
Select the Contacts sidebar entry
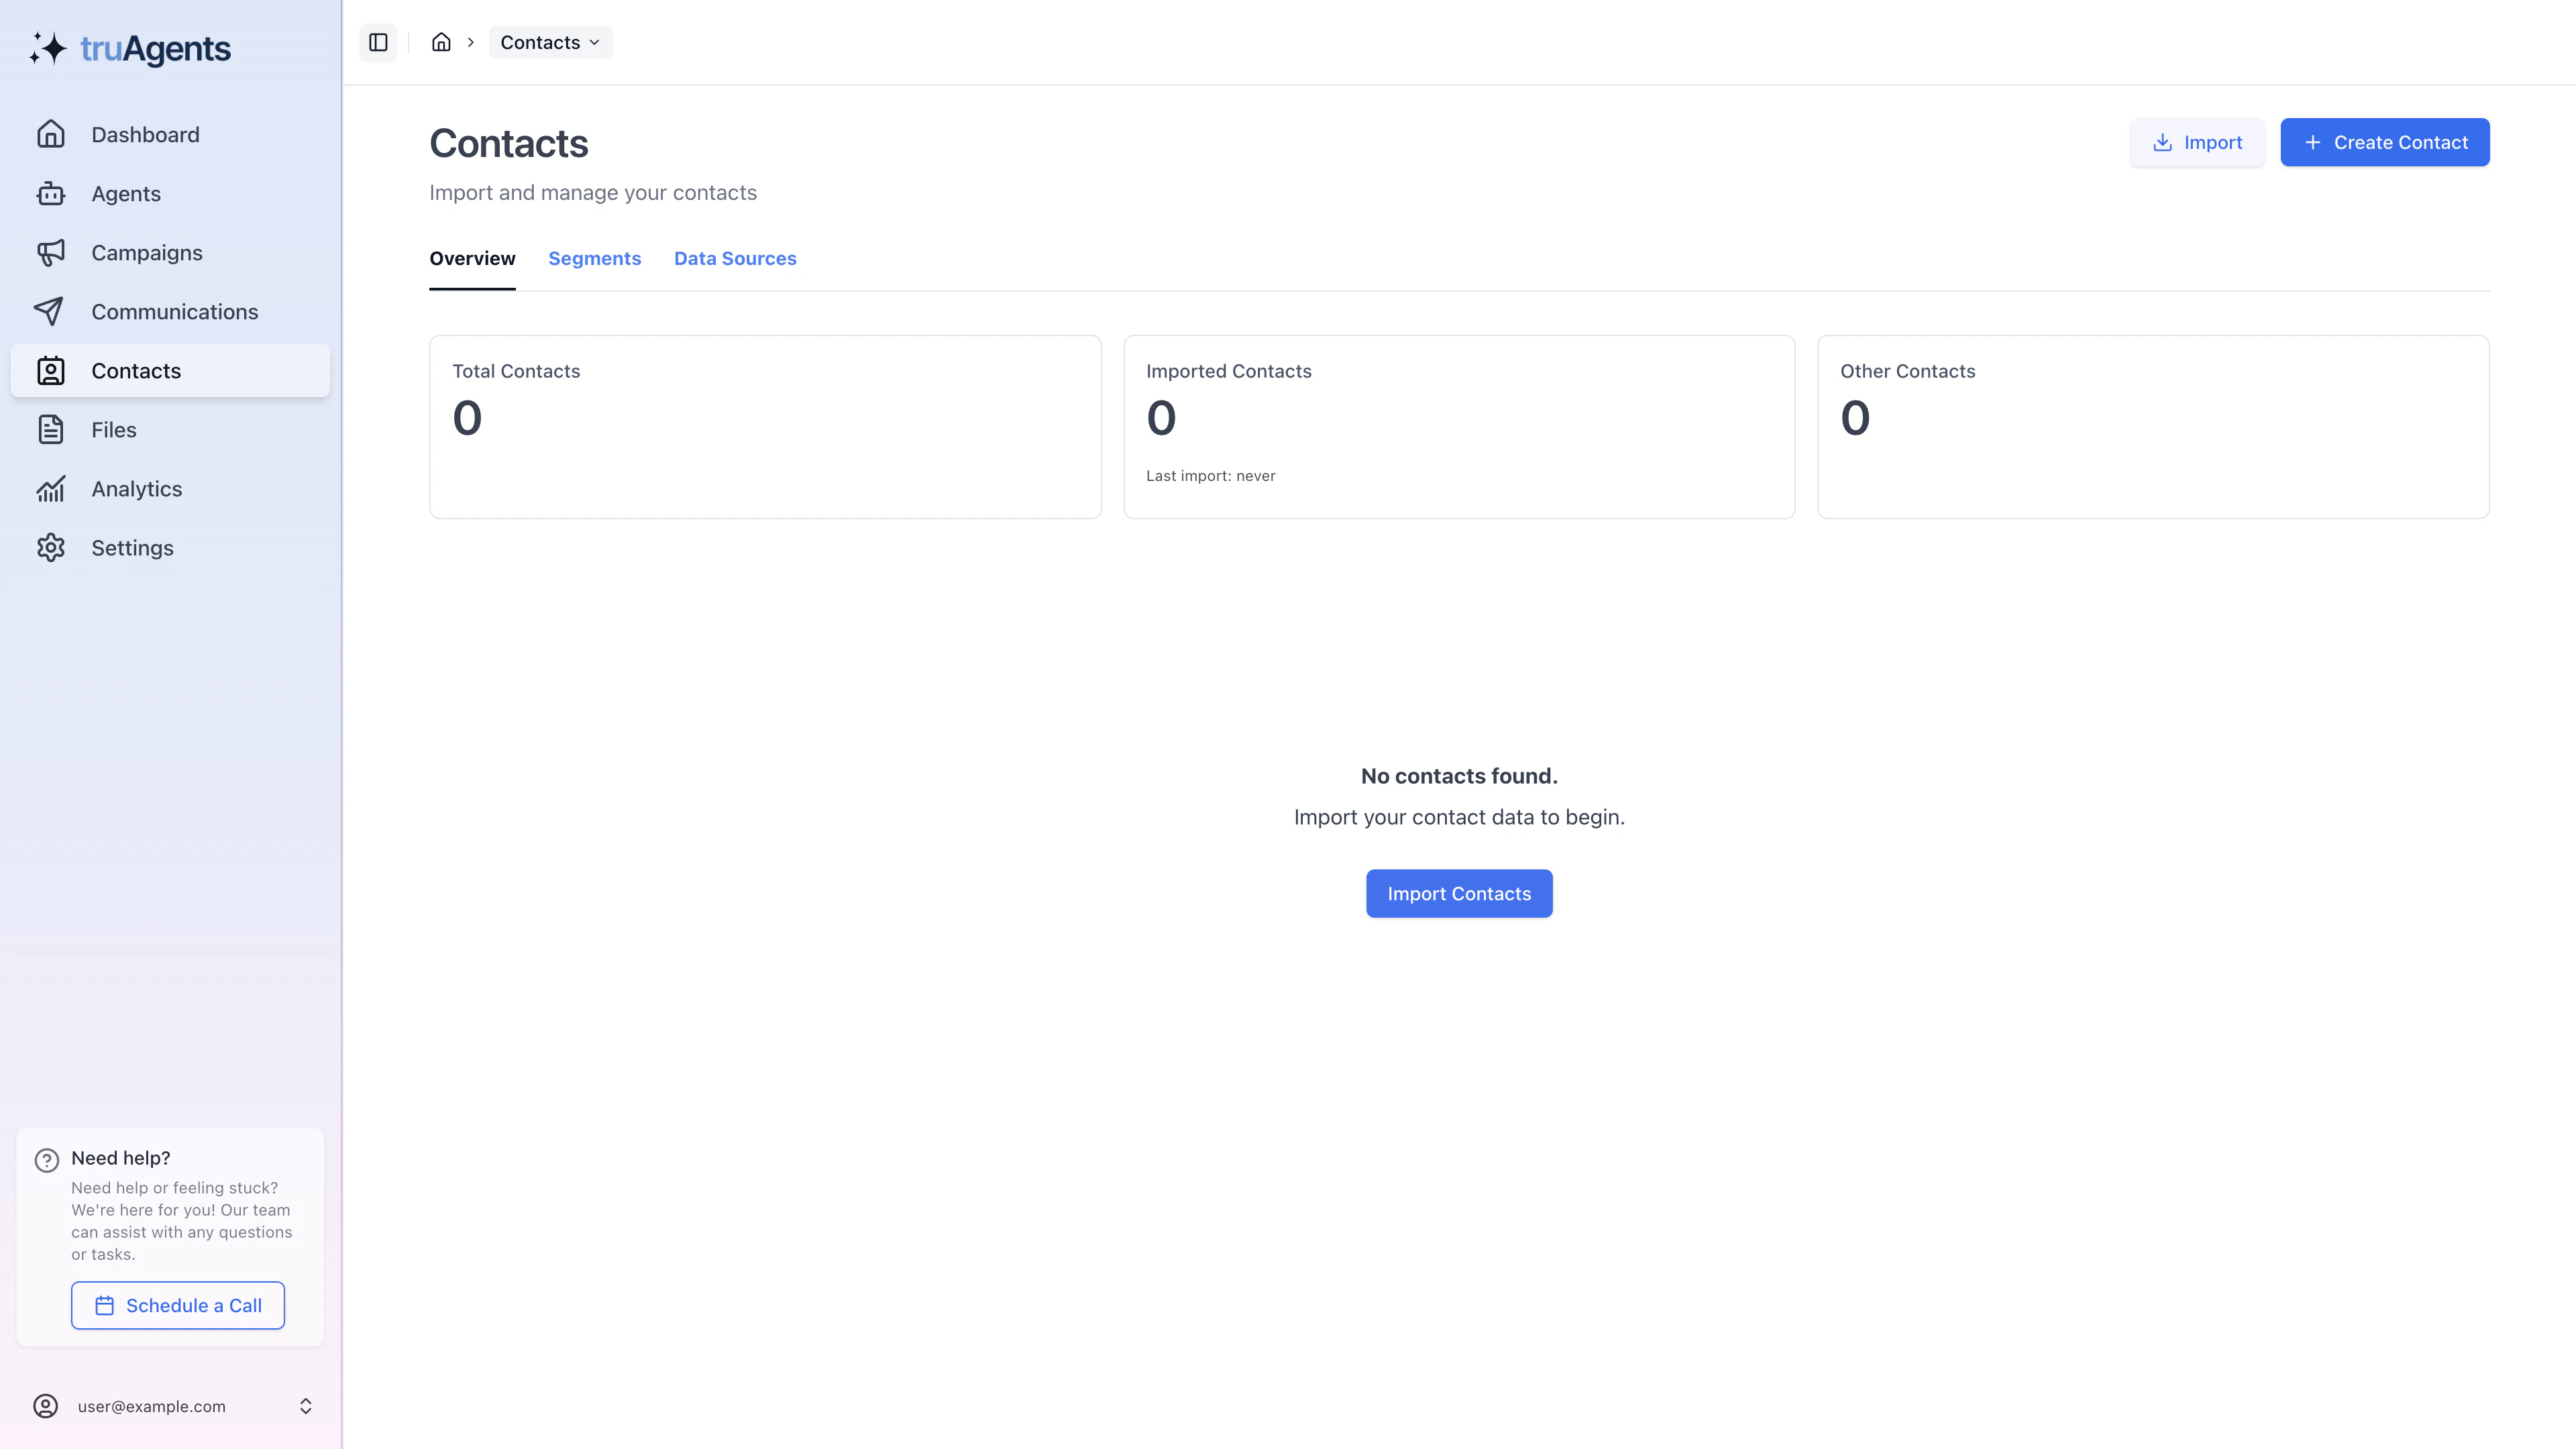136,370
